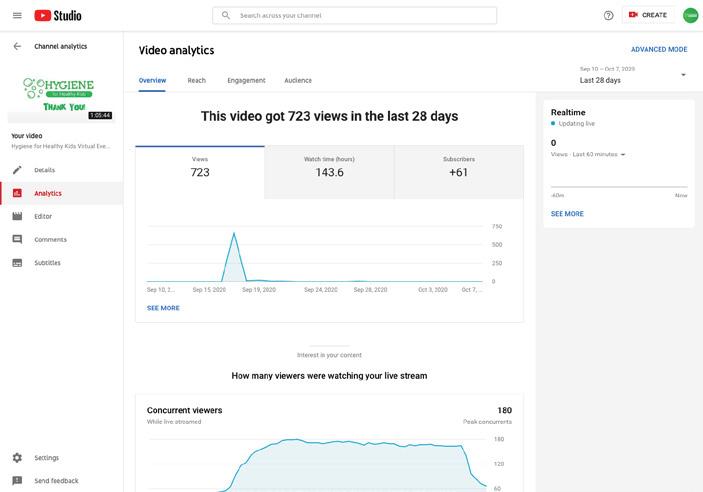Click the Analytics chart icon
This screenshot has height=492, width=703.
coord(17,193)
